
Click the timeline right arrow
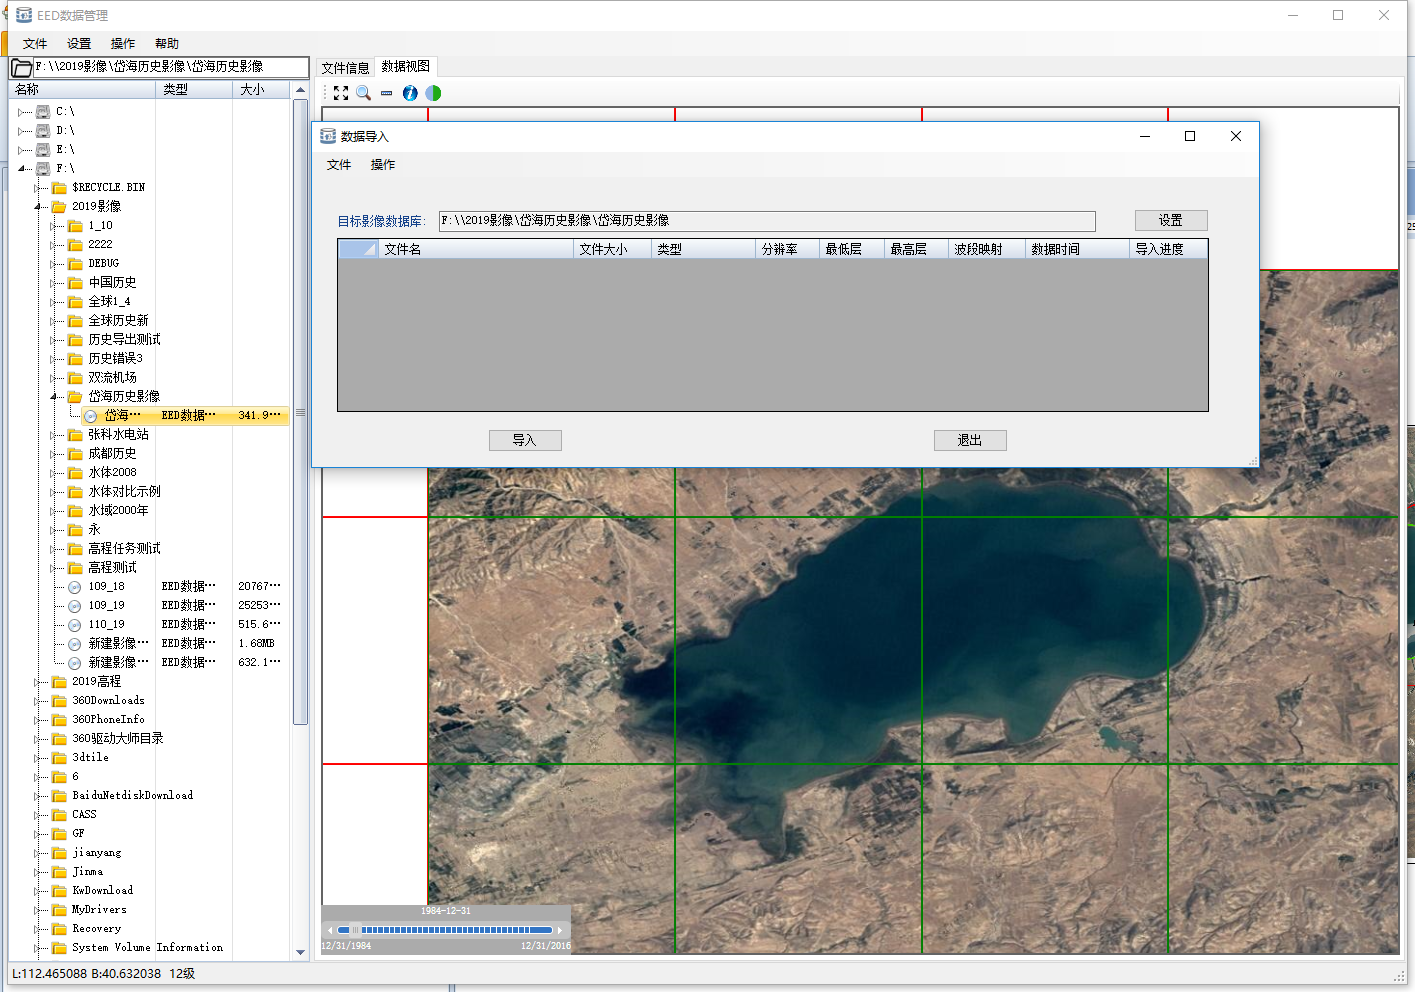[x=560, y=930]
